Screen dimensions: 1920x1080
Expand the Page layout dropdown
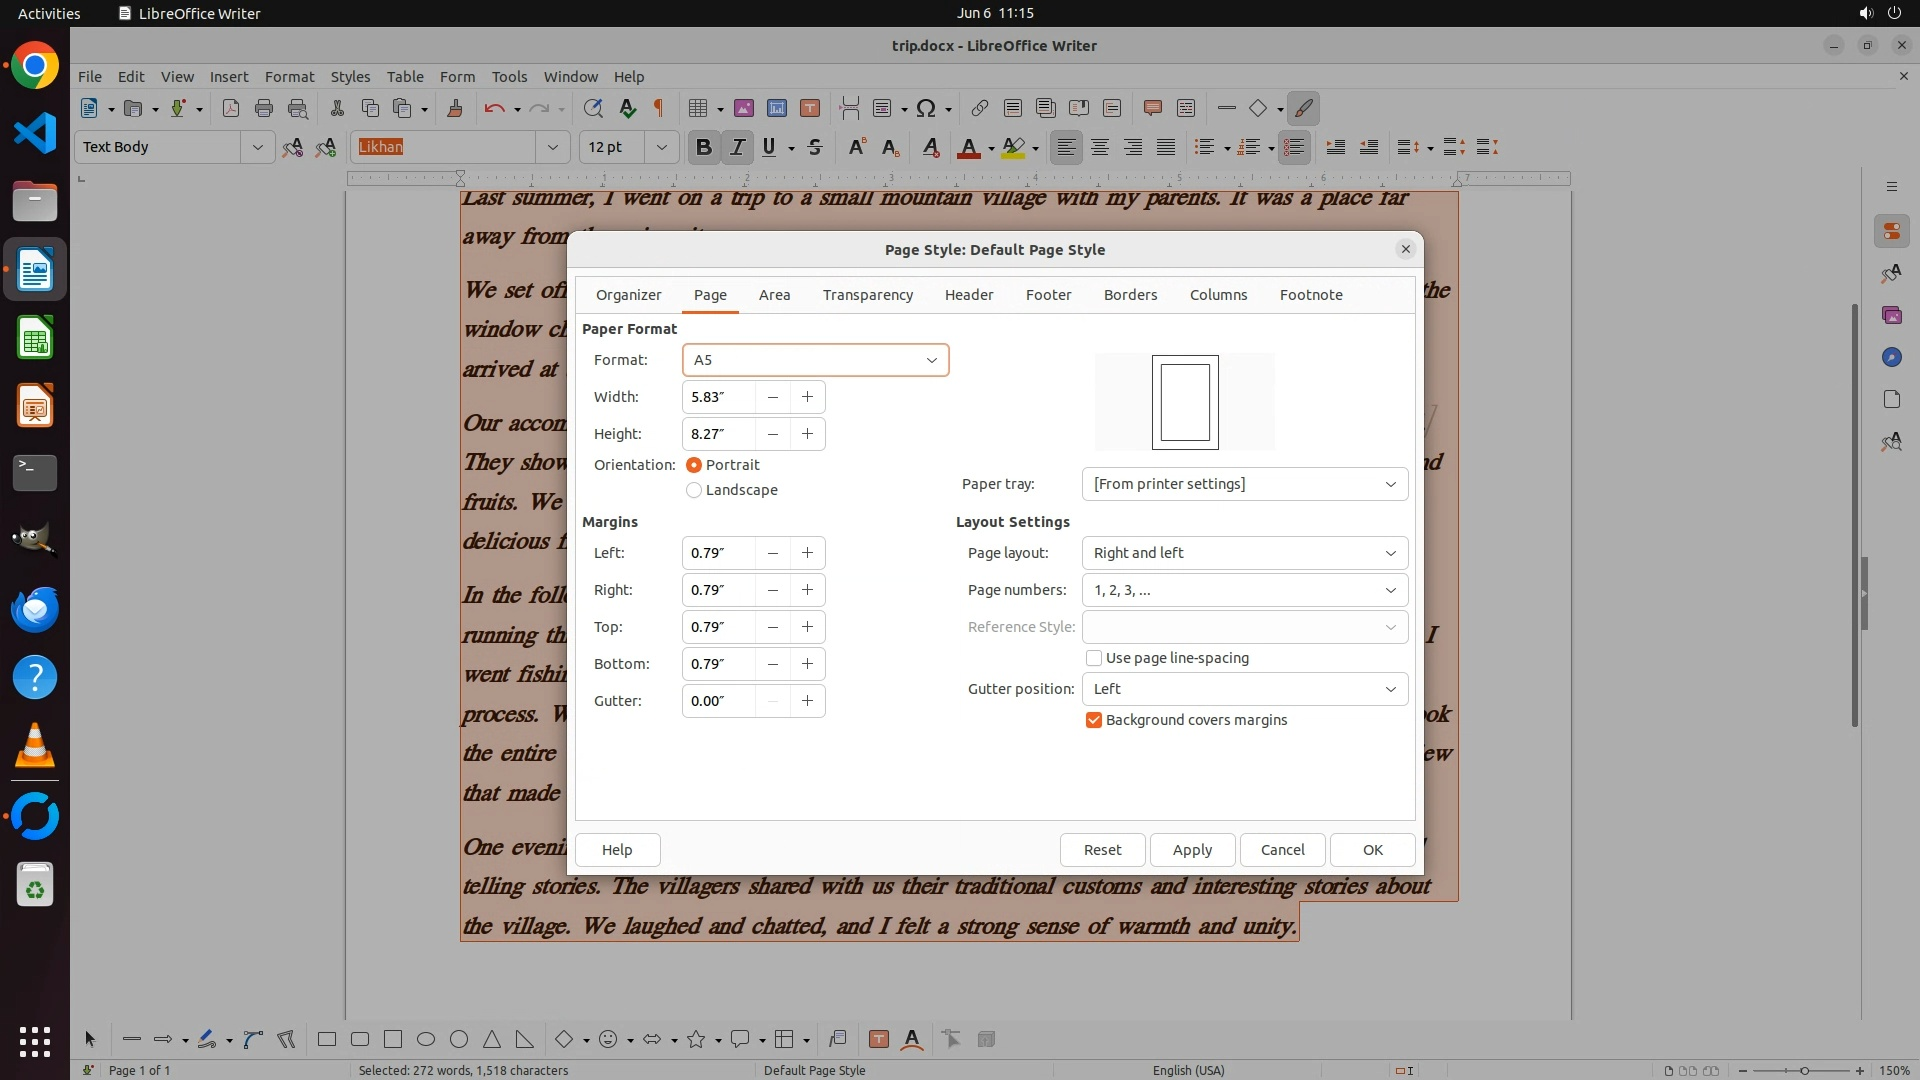1244,553
